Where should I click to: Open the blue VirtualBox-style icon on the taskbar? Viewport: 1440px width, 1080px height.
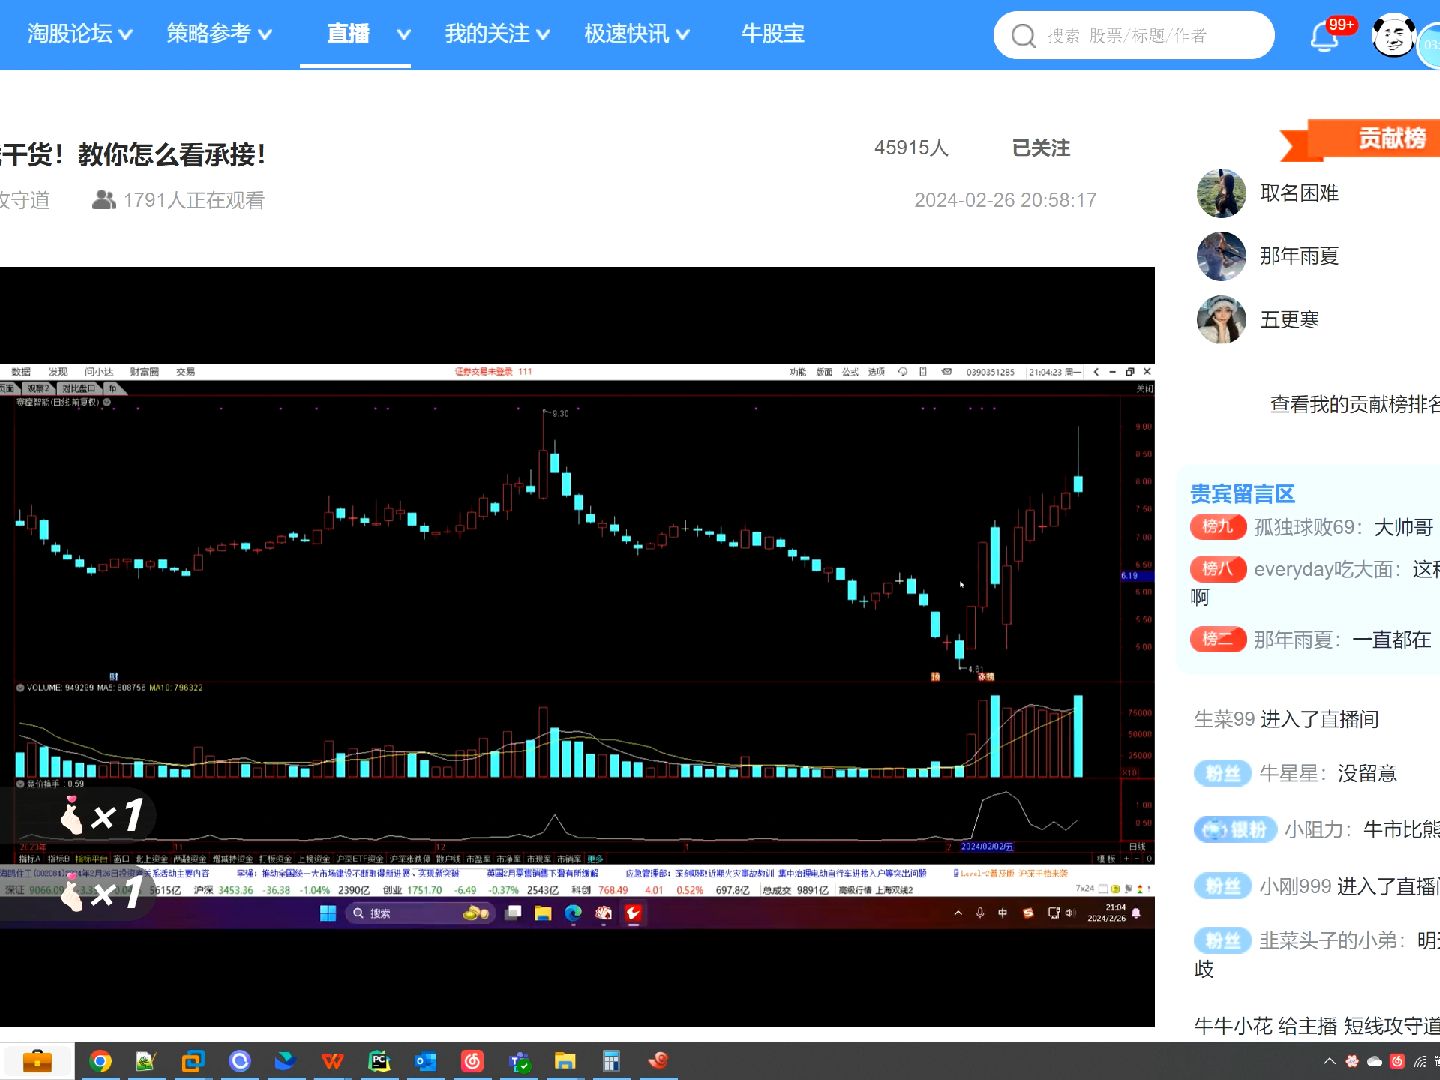pos(193,1061)
